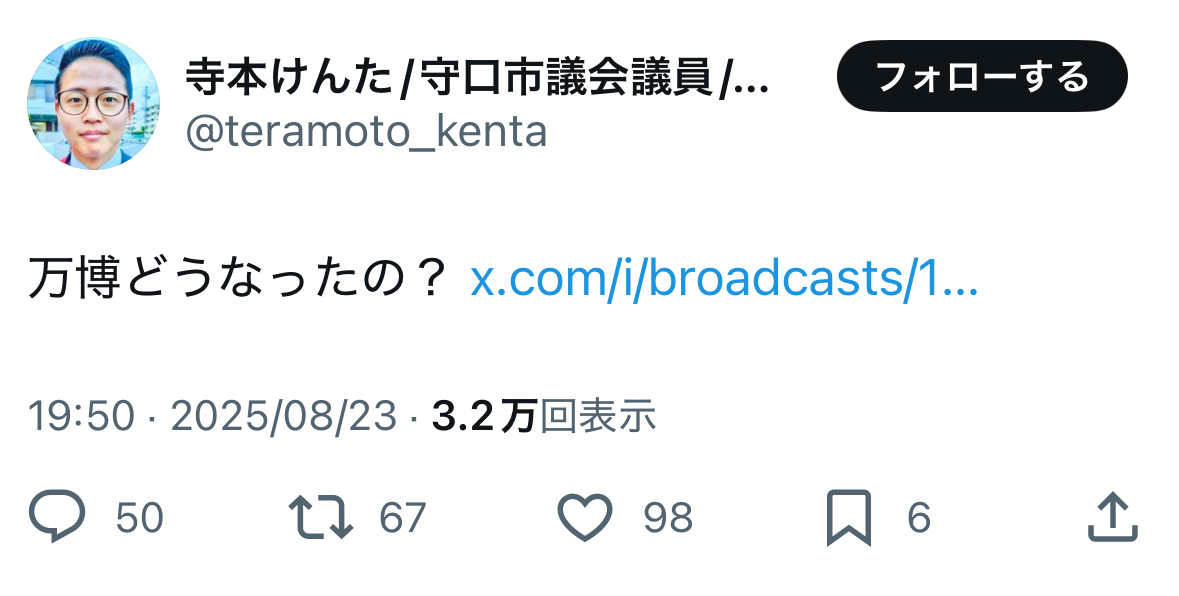Open the x.com/i/broadcasts link
Image resolution: width=1179 pixels, height=596 pixels.
pos(724,278)
